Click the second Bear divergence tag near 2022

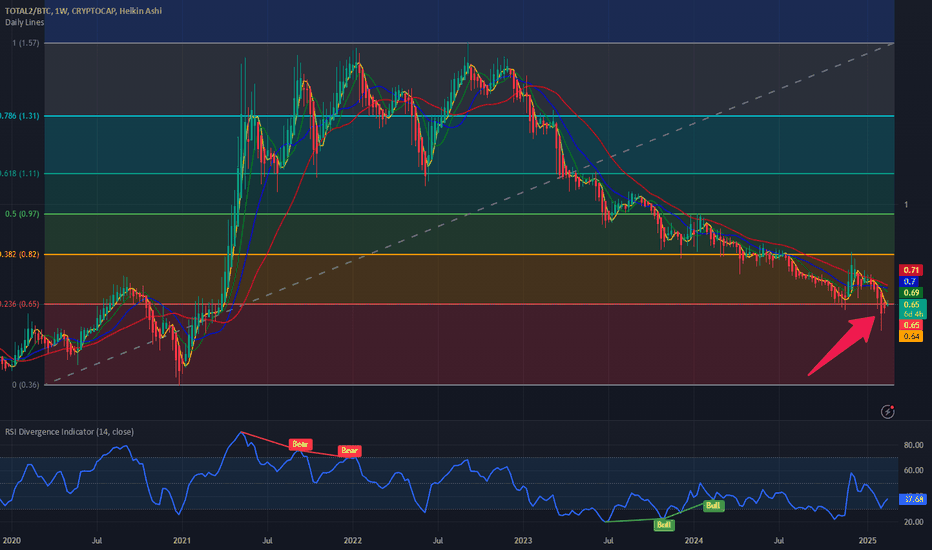350,451
